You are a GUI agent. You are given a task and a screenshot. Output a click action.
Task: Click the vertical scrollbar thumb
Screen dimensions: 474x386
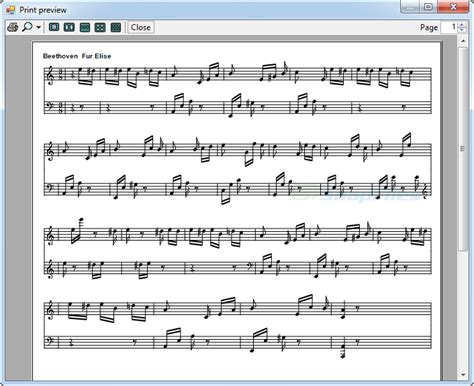(463, 149)
